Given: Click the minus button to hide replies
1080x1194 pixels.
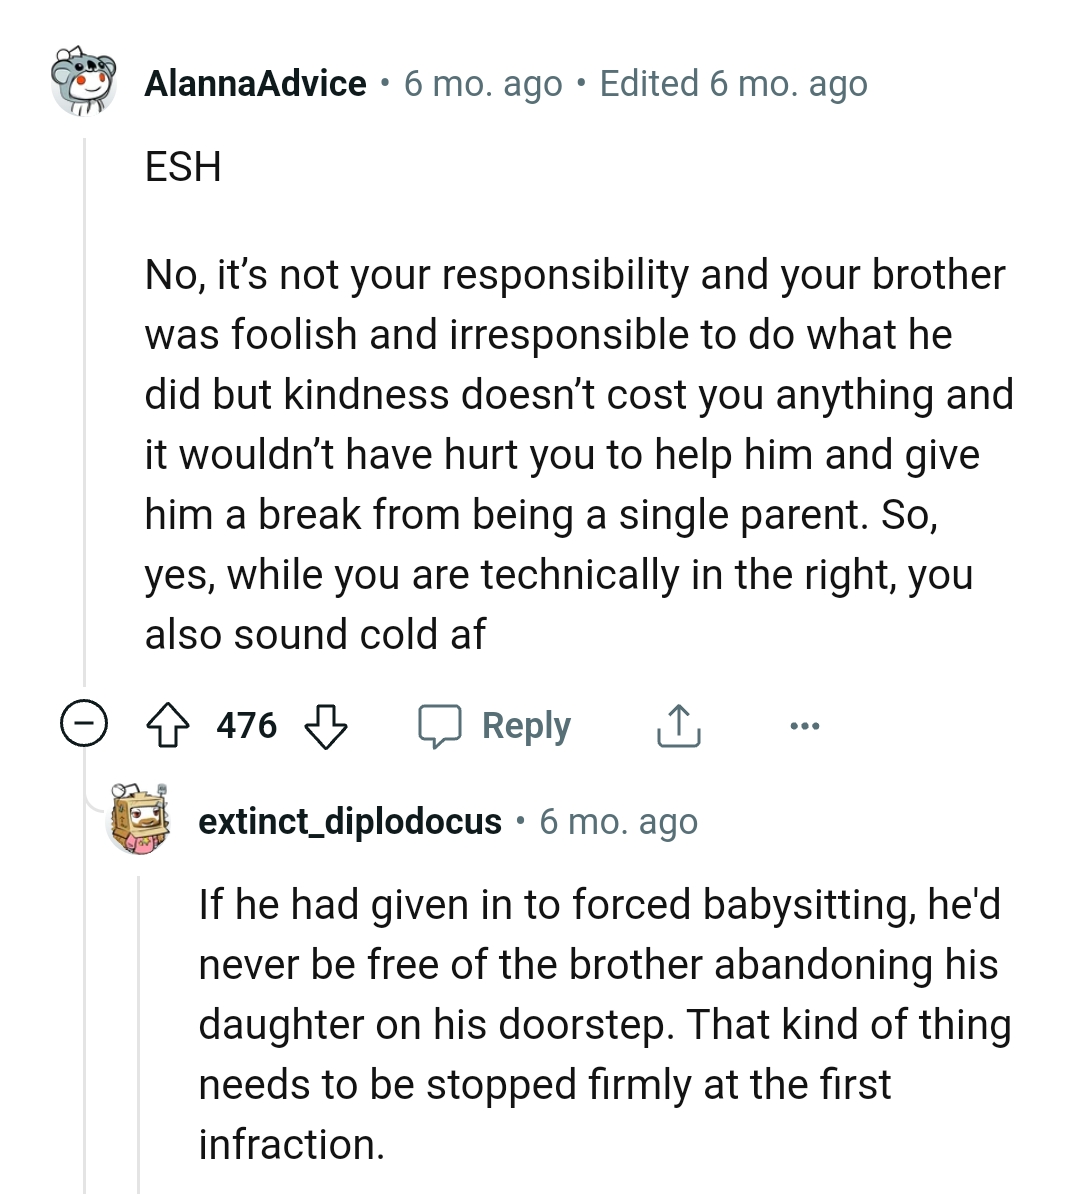Looking at the screenshot, I should pyautogui.click(x=85, y=726).
